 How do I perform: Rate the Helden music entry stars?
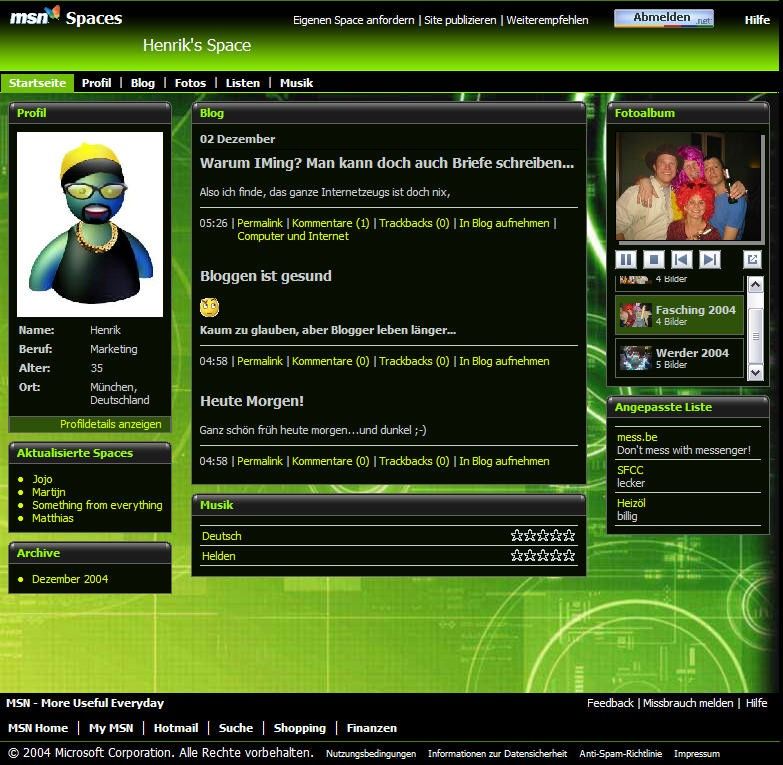point(543,556)
